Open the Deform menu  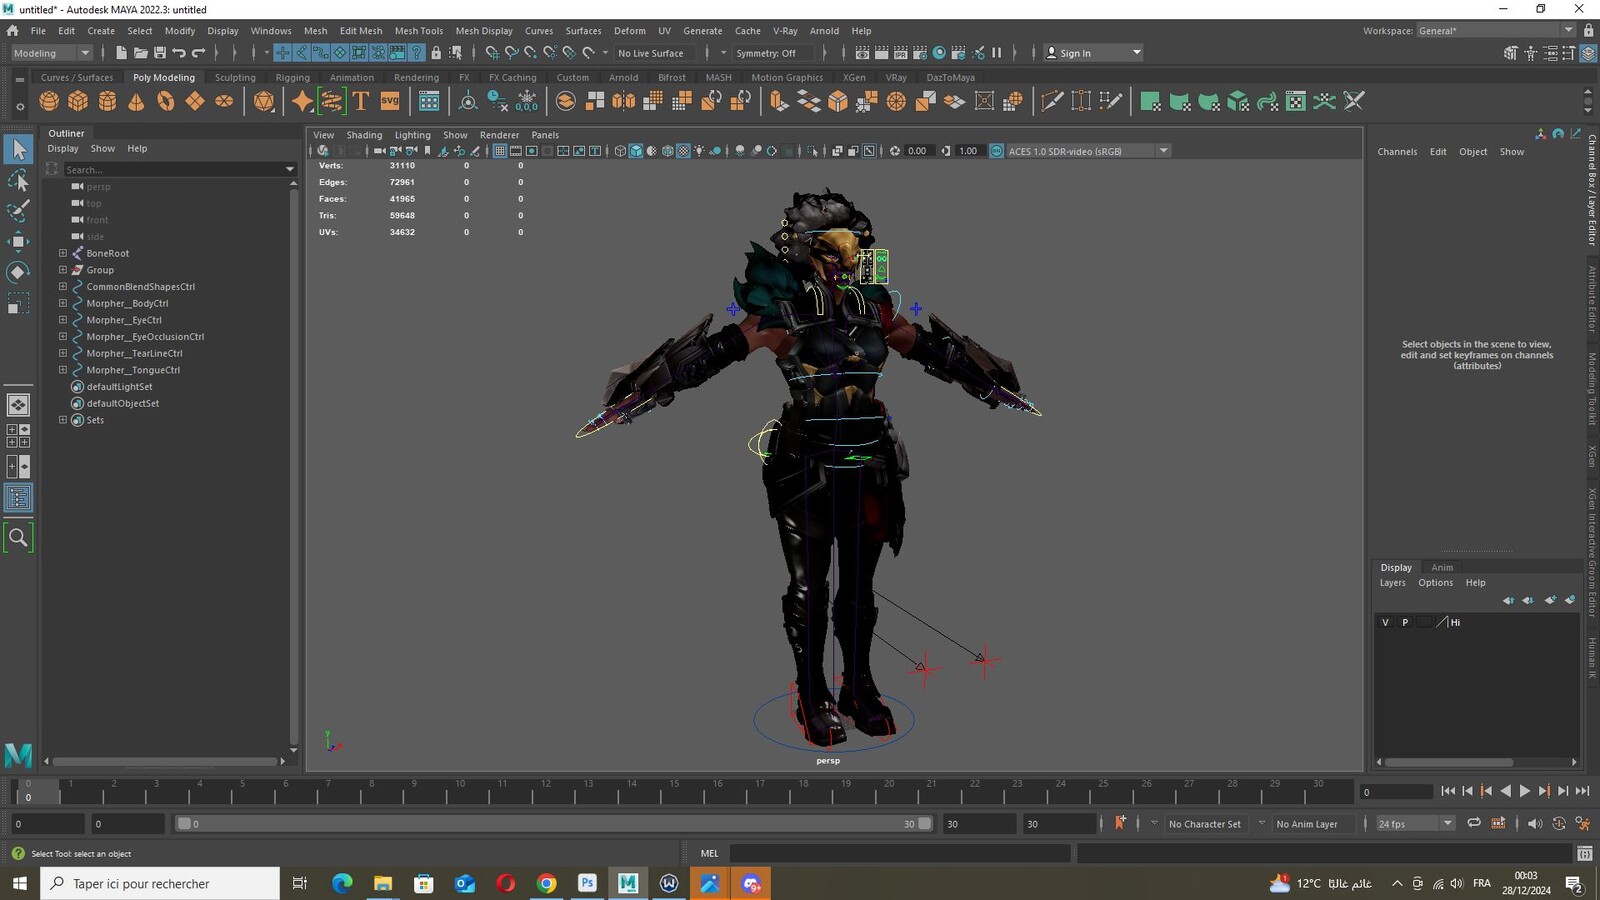(629, 31)
